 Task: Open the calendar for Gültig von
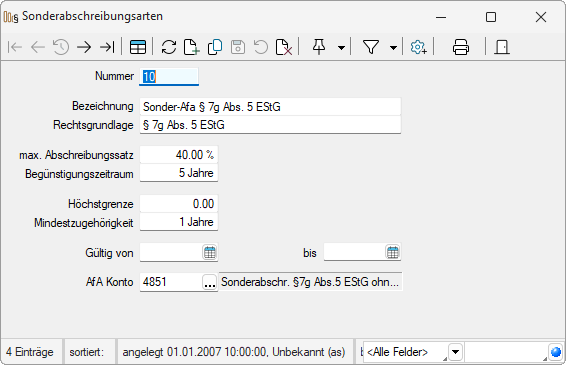pos(210,252)
